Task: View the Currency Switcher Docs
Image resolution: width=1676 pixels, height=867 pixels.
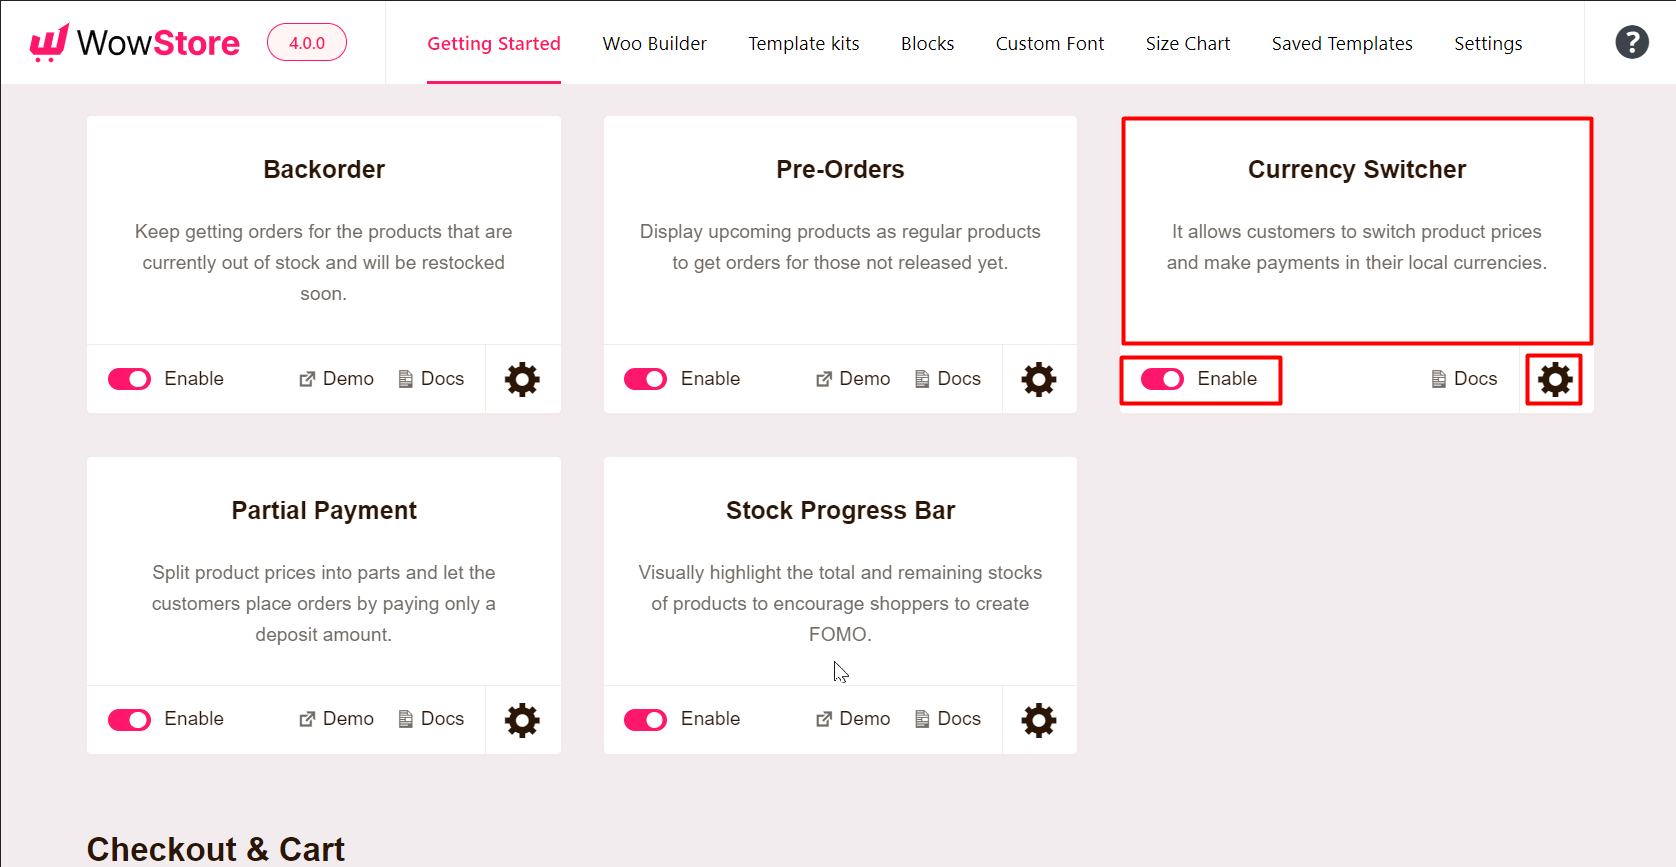Action: pyautogui.click(x=1463, y=378)
